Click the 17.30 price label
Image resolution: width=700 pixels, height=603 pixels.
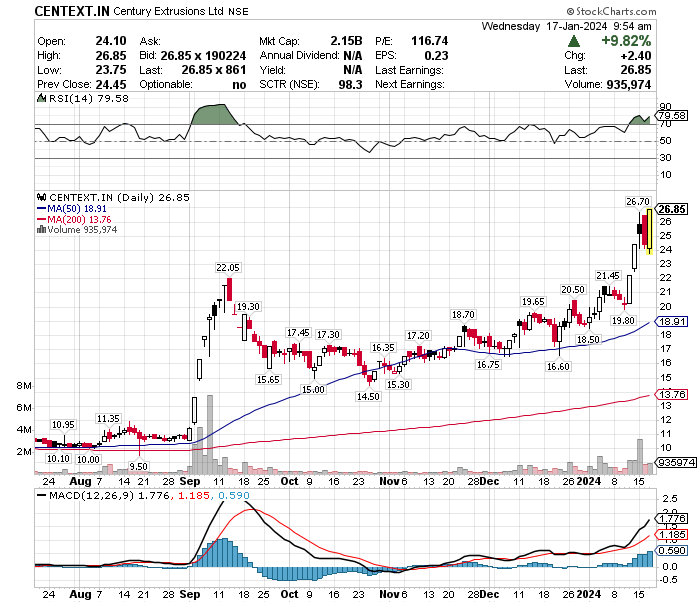coord(328,335)
